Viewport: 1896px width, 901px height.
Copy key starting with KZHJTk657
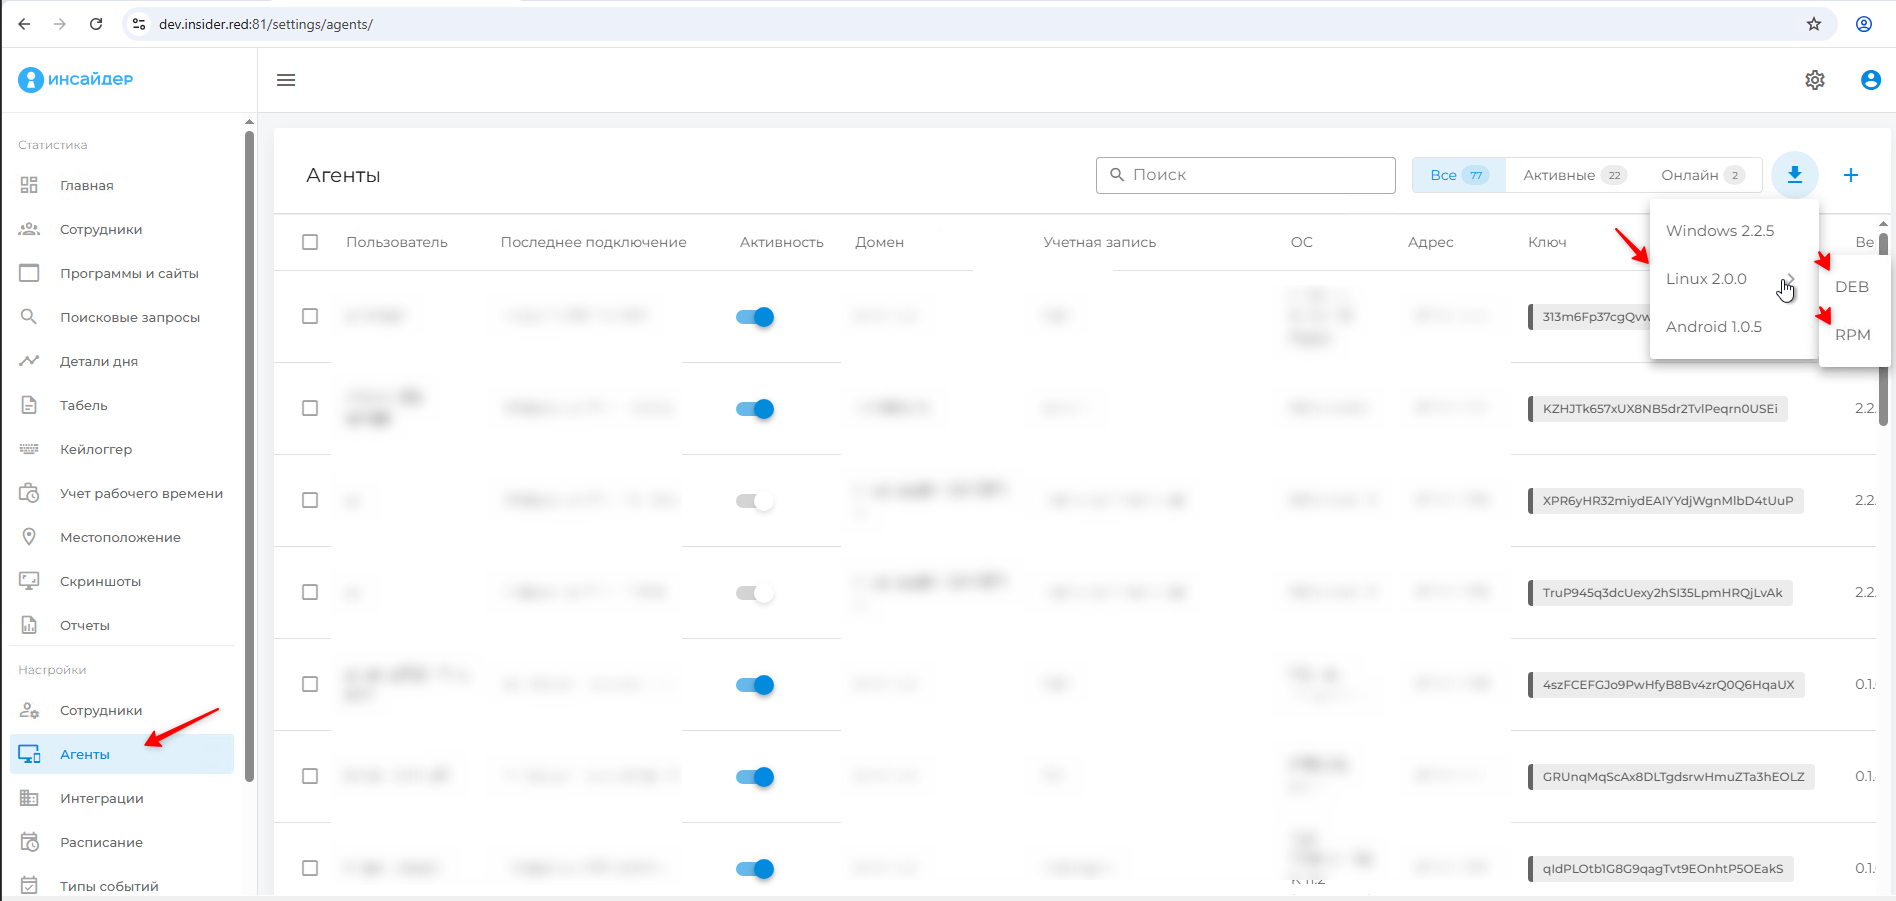click(1659, 409)
